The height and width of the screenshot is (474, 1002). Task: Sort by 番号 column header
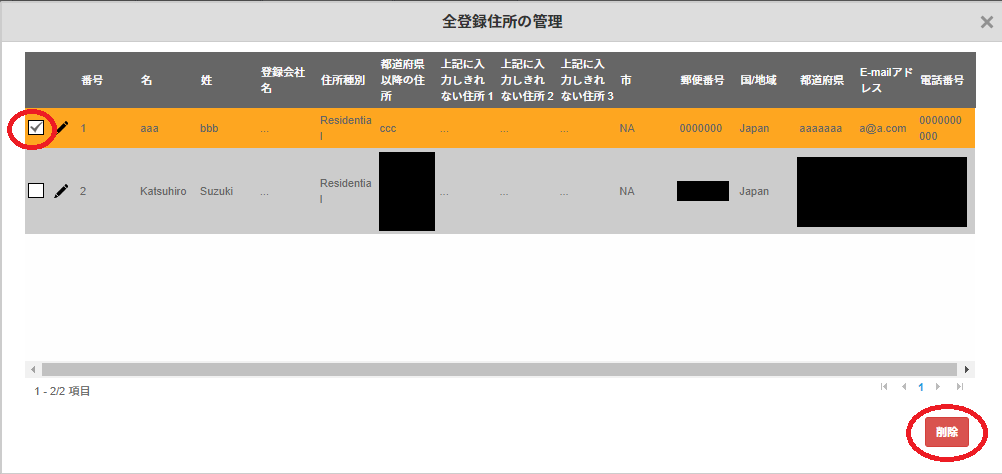[x=92, y=80]
